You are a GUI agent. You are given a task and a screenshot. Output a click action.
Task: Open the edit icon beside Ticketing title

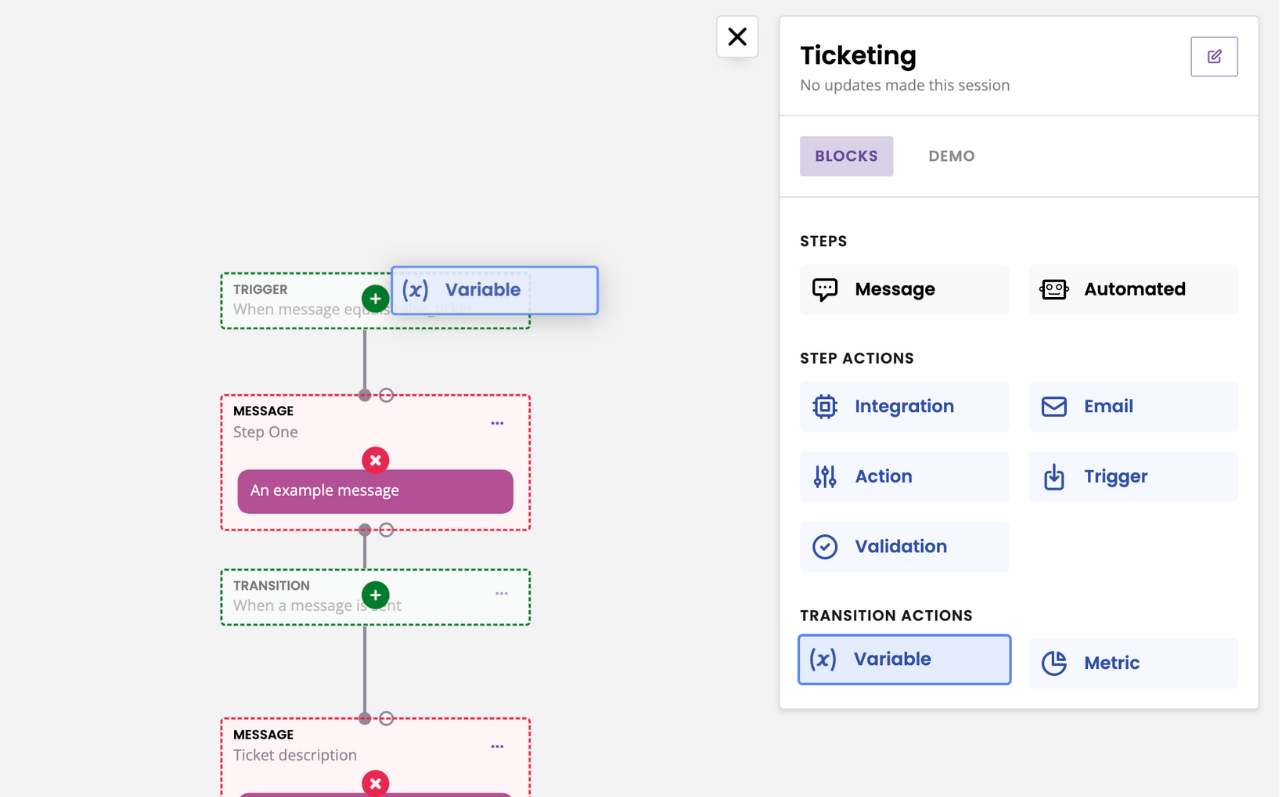click(1213, 56)
